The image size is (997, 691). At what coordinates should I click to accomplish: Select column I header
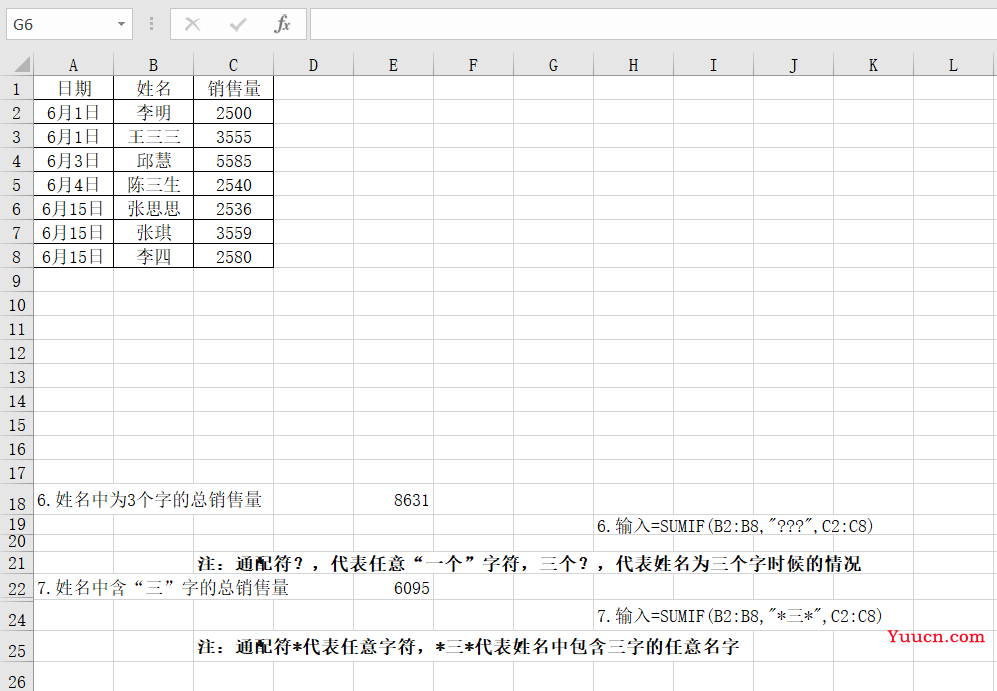tap(713, 65)
